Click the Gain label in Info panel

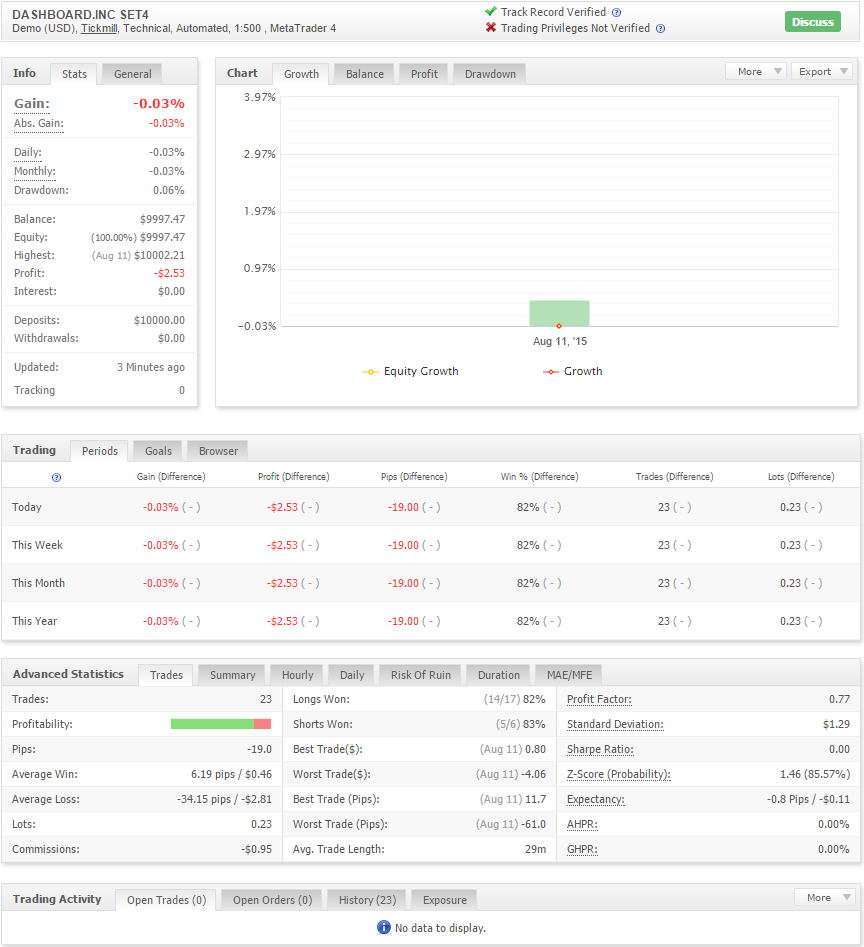31,104
